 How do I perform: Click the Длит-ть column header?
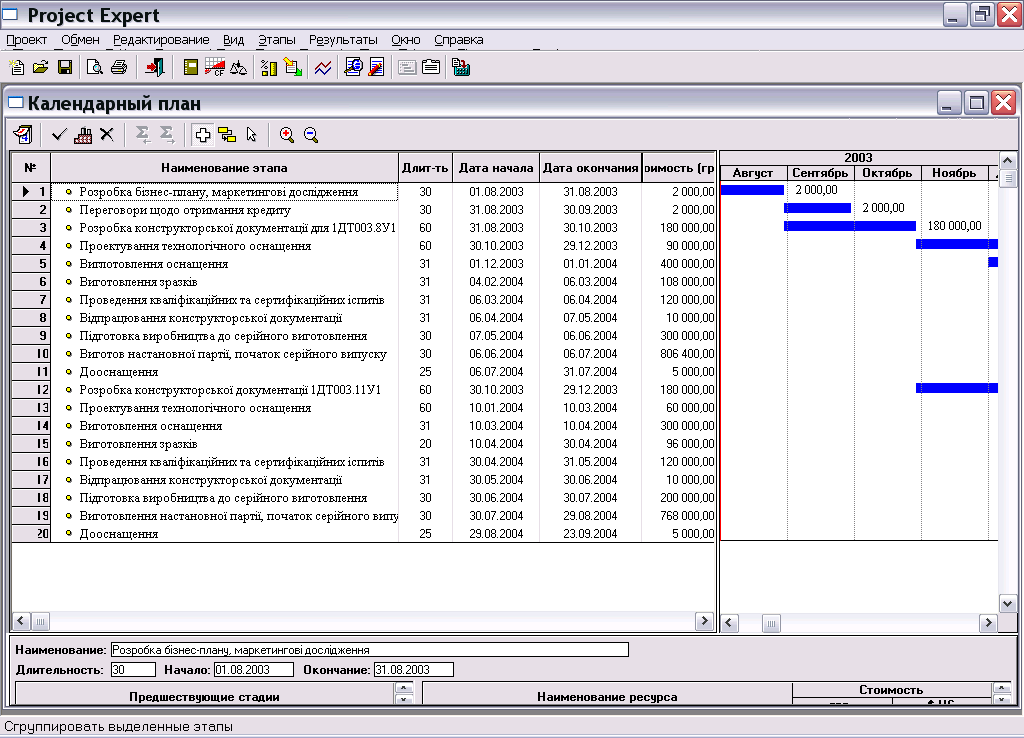[x=425, y=168]
